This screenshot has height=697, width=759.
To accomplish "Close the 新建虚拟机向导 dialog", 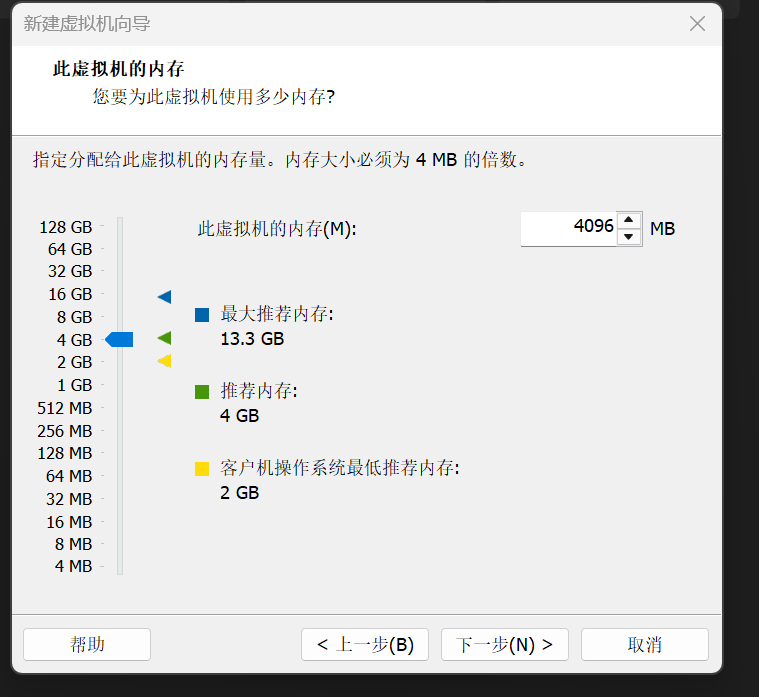I will (697, 23).
